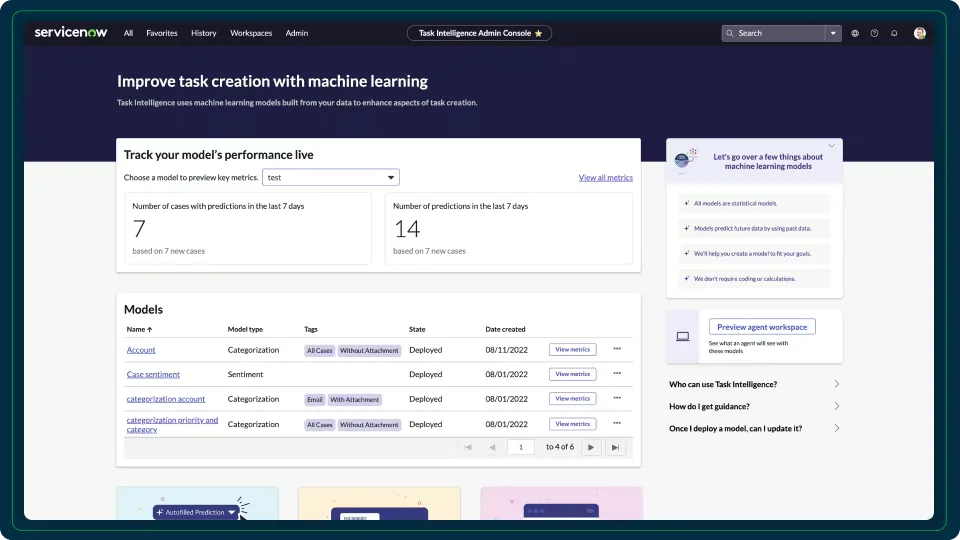Open the notifications bell icon

(x=894, y=33)
